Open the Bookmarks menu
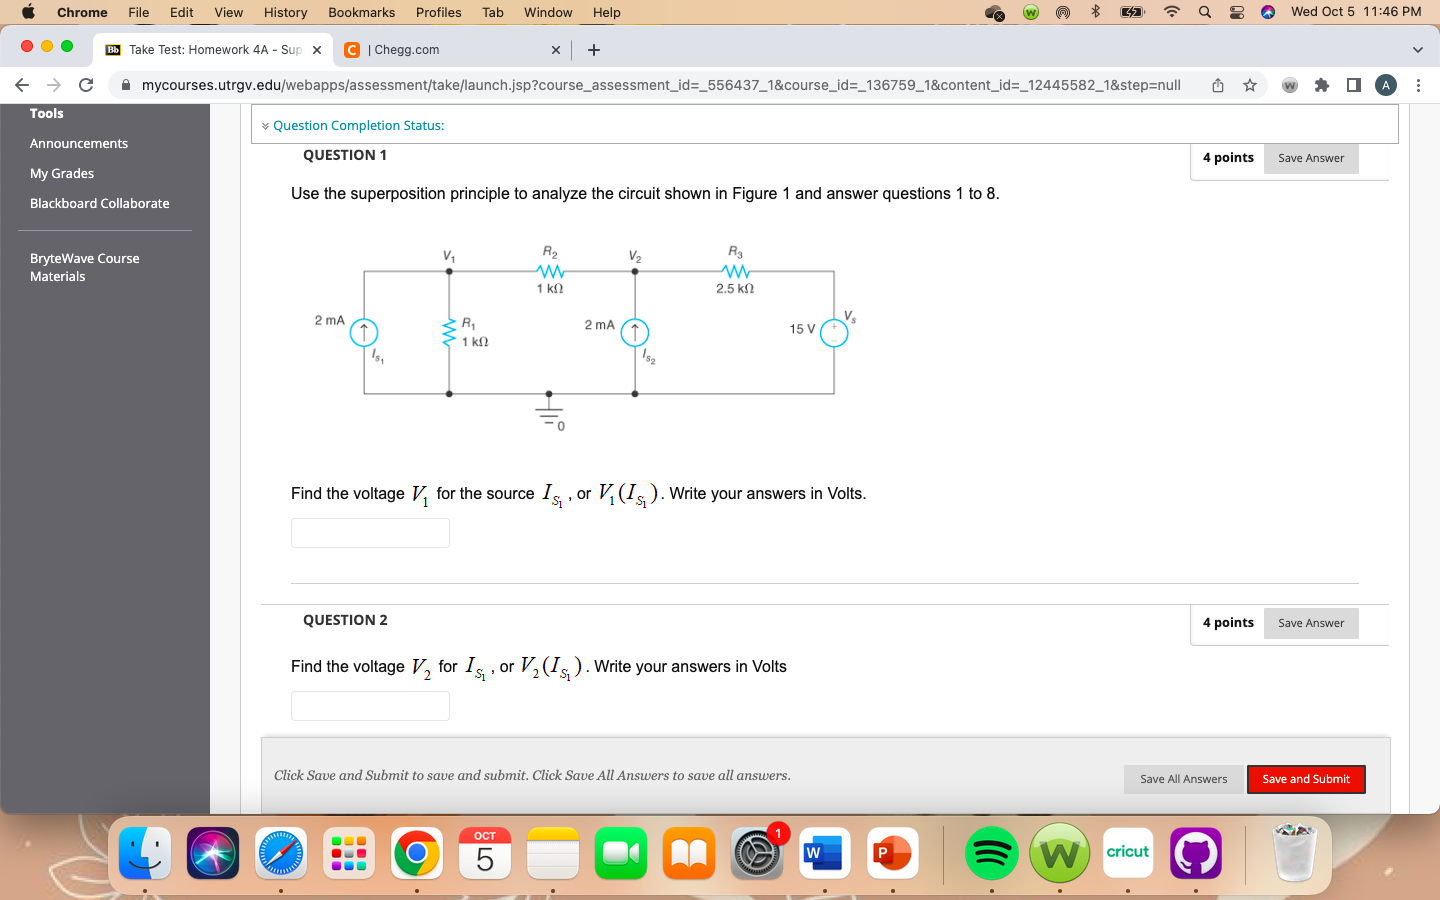Image resolution: width=1440 pixels, height=900 pixels. click(x=361, y=13)
